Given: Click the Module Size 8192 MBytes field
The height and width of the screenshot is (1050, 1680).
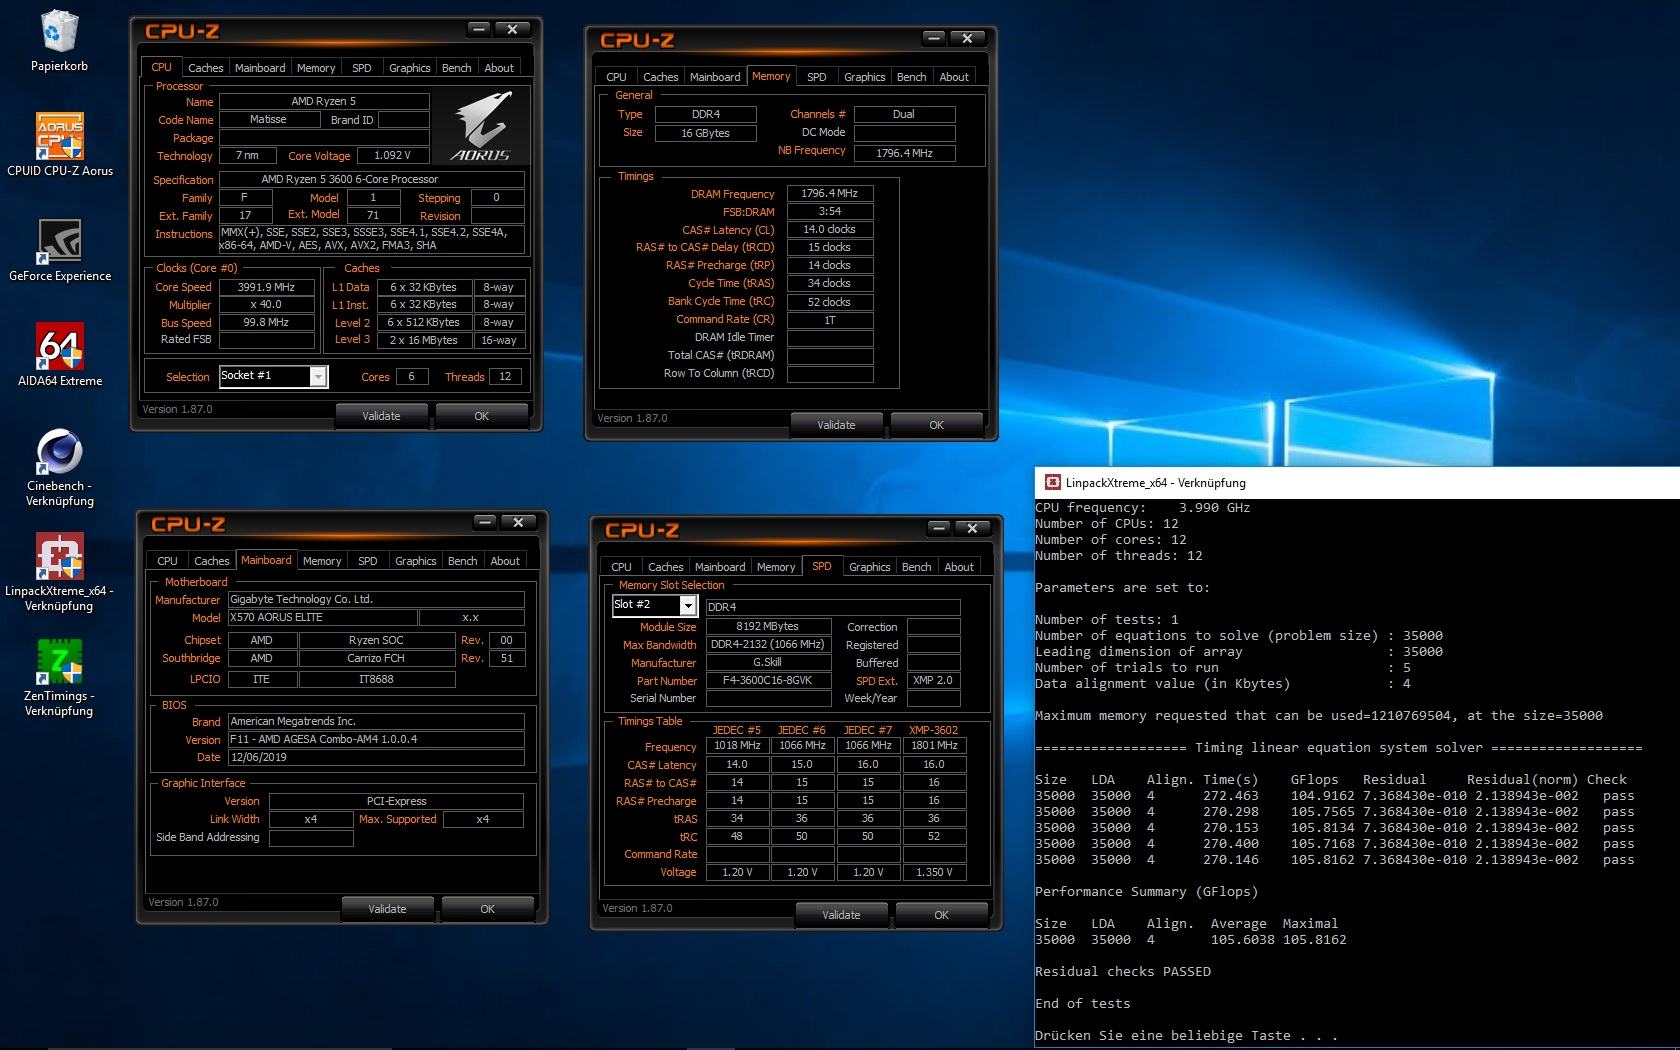Looking at the screenshot, I should (768, 626).
